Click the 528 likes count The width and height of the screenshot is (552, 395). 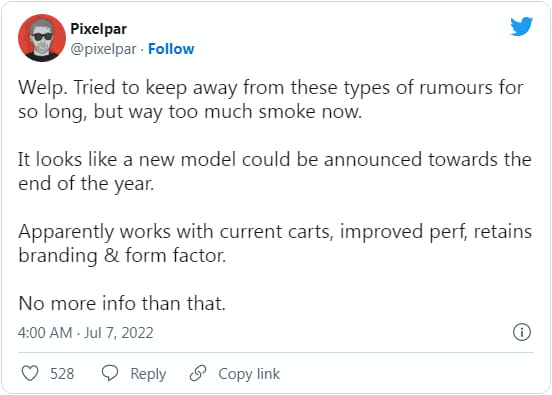click(x=62, y=374)
